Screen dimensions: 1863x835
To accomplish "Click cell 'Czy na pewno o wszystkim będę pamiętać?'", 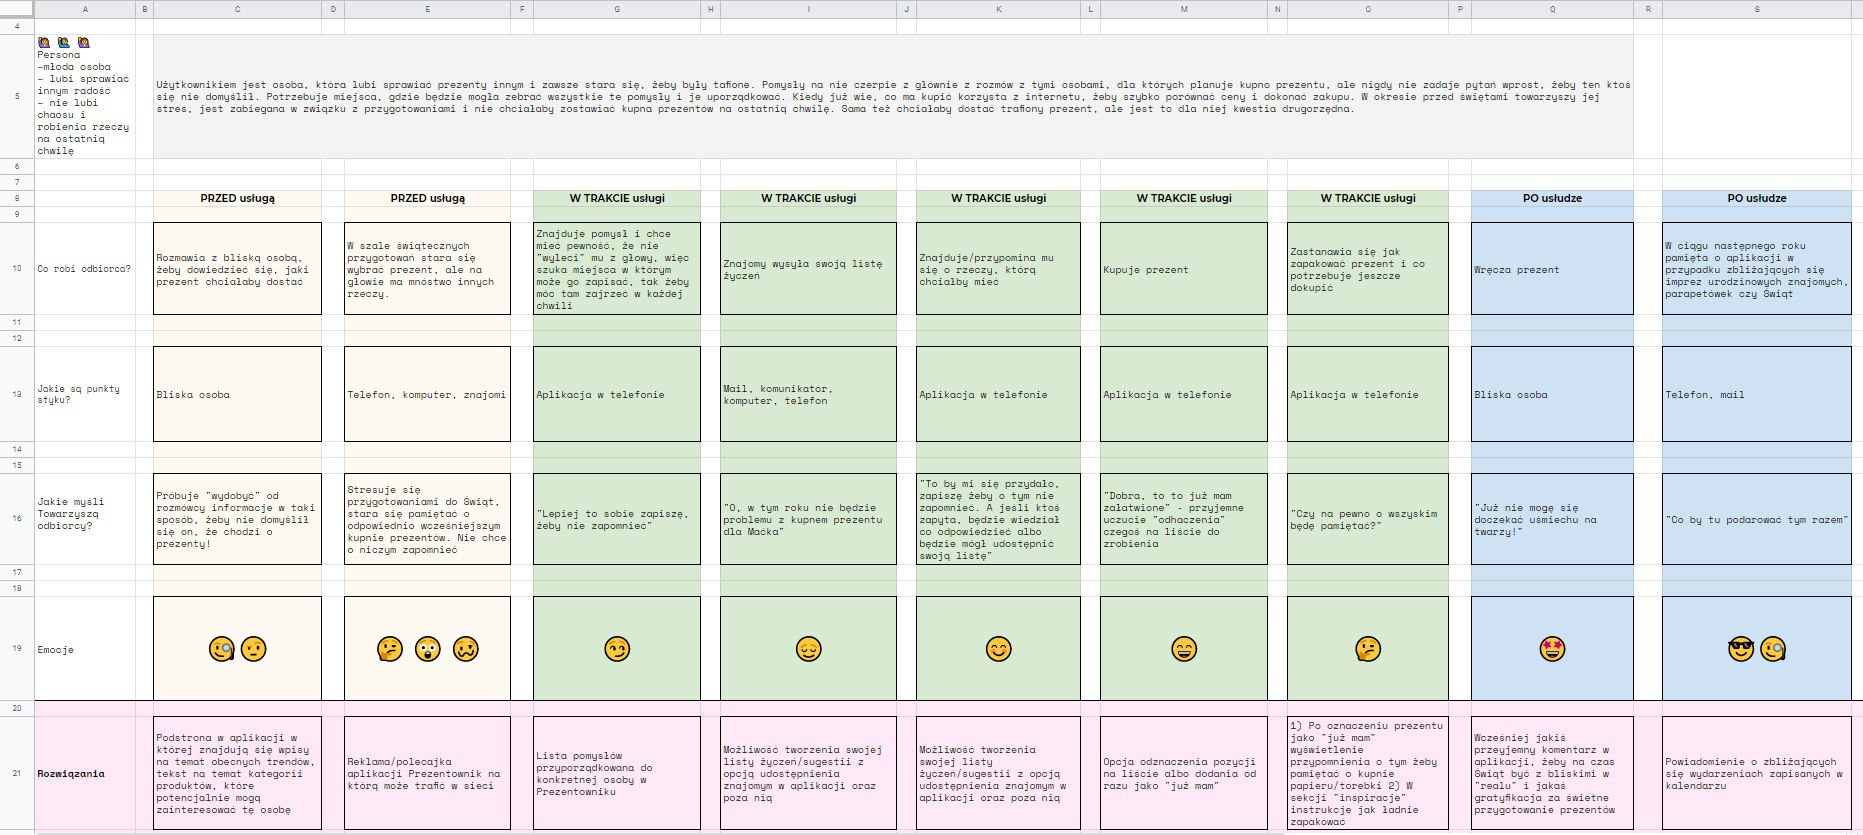I will pyautogui.click(x=1368, y=519).
